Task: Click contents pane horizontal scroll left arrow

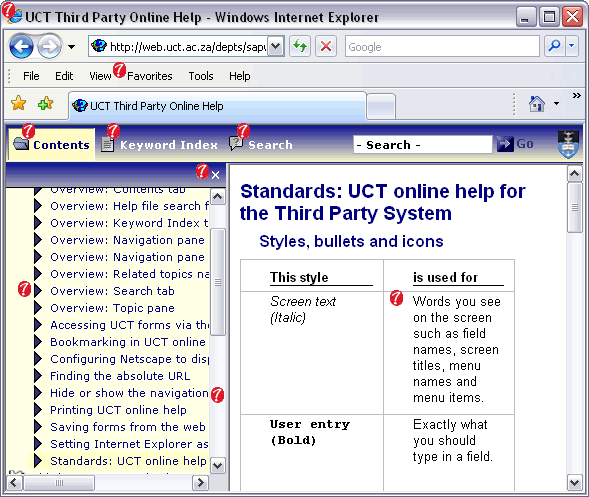Action: click(14, 482)
